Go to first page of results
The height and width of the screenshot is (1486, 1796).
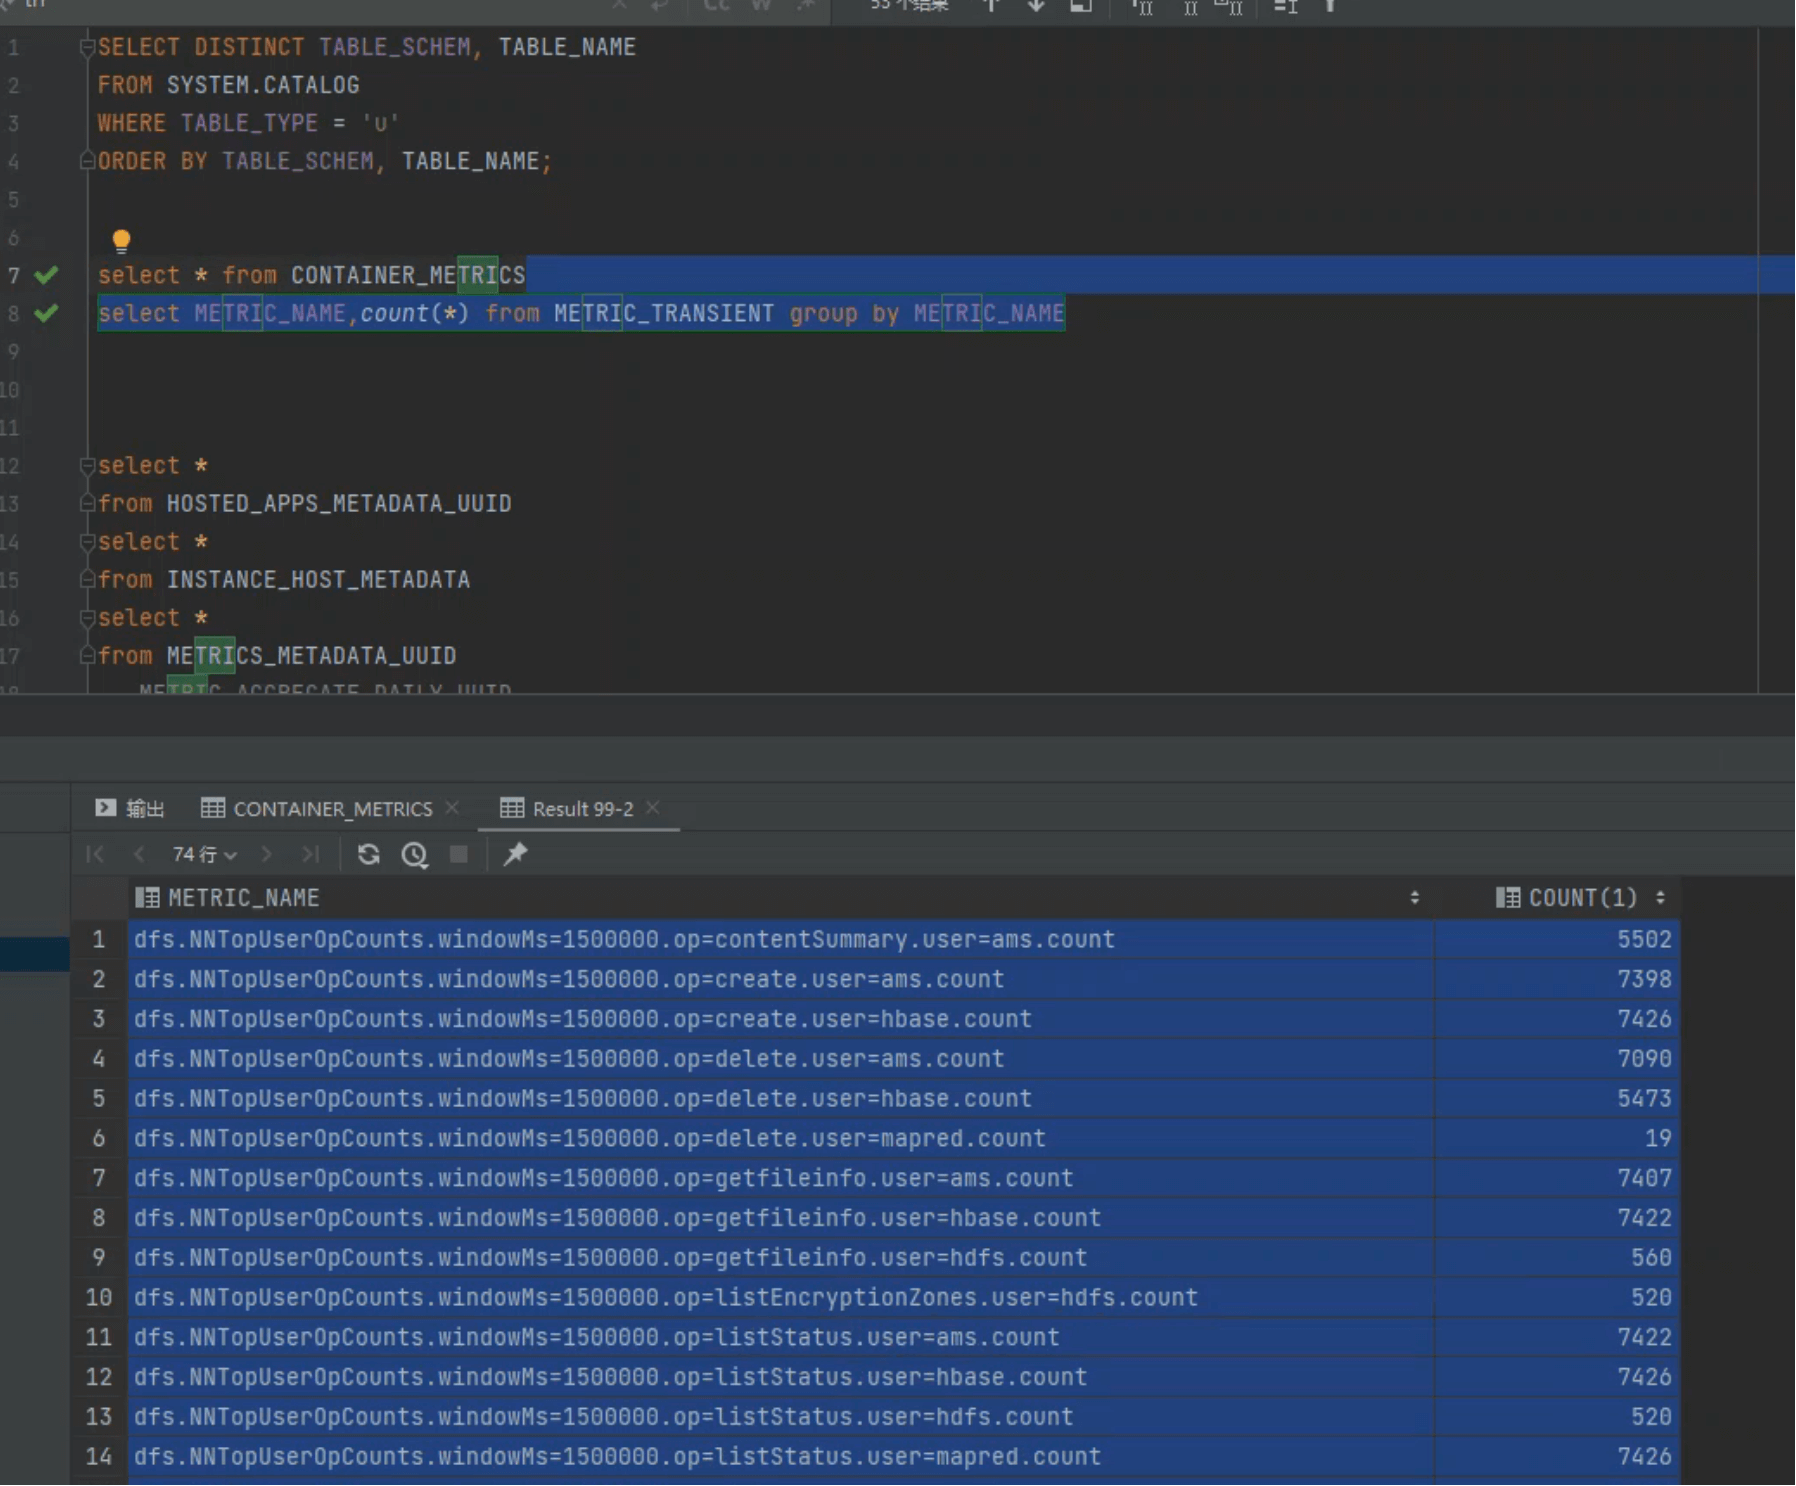(95, 854)
